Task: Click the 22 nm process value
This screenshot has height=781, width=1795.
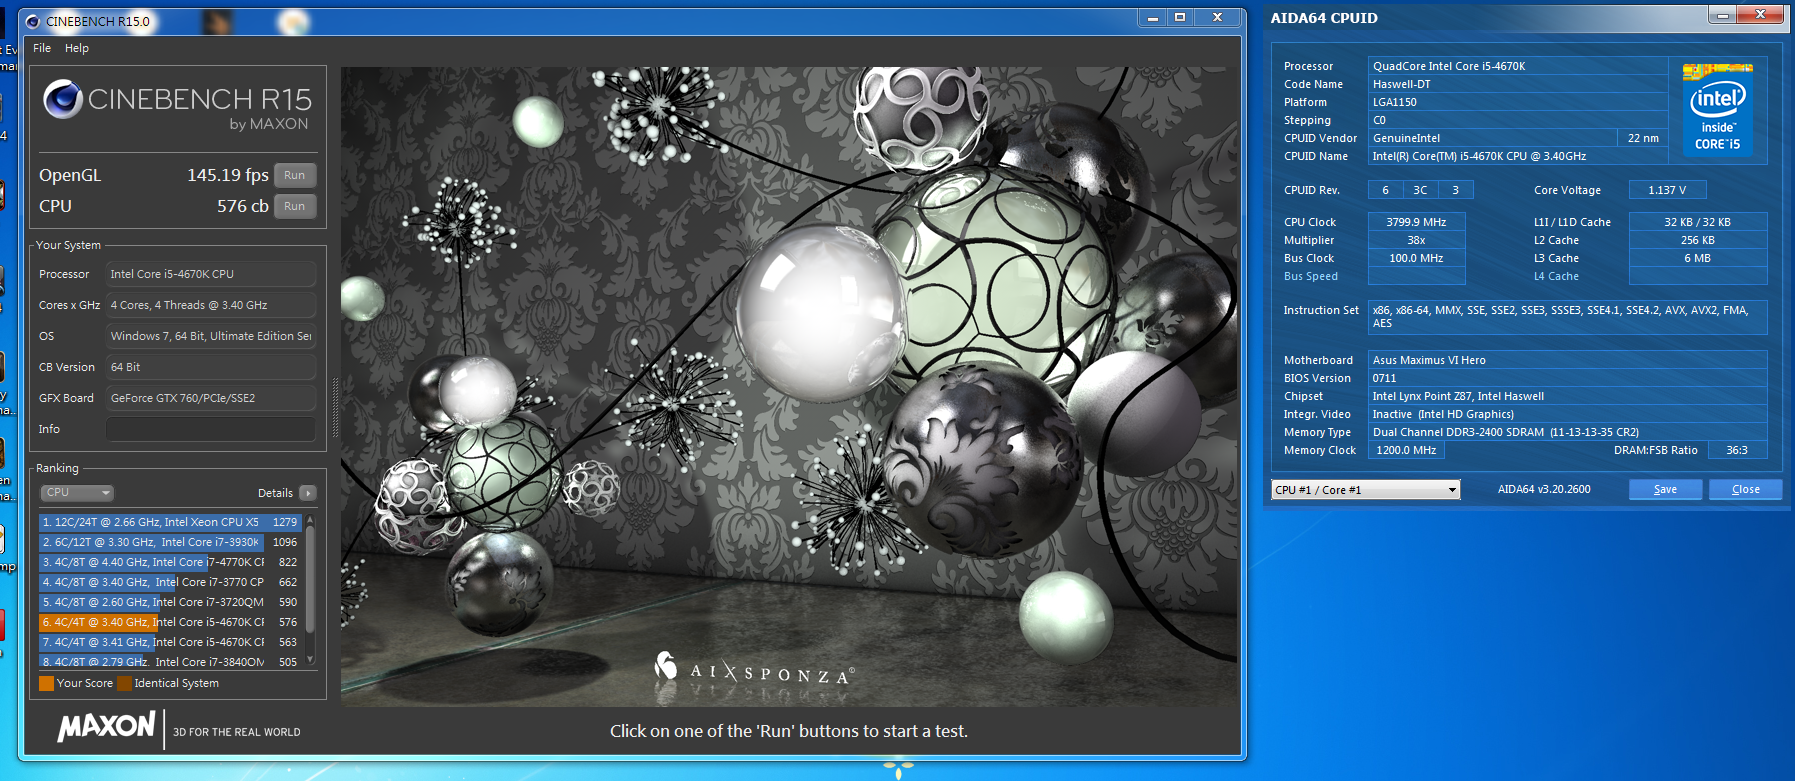Action: 1643,138
